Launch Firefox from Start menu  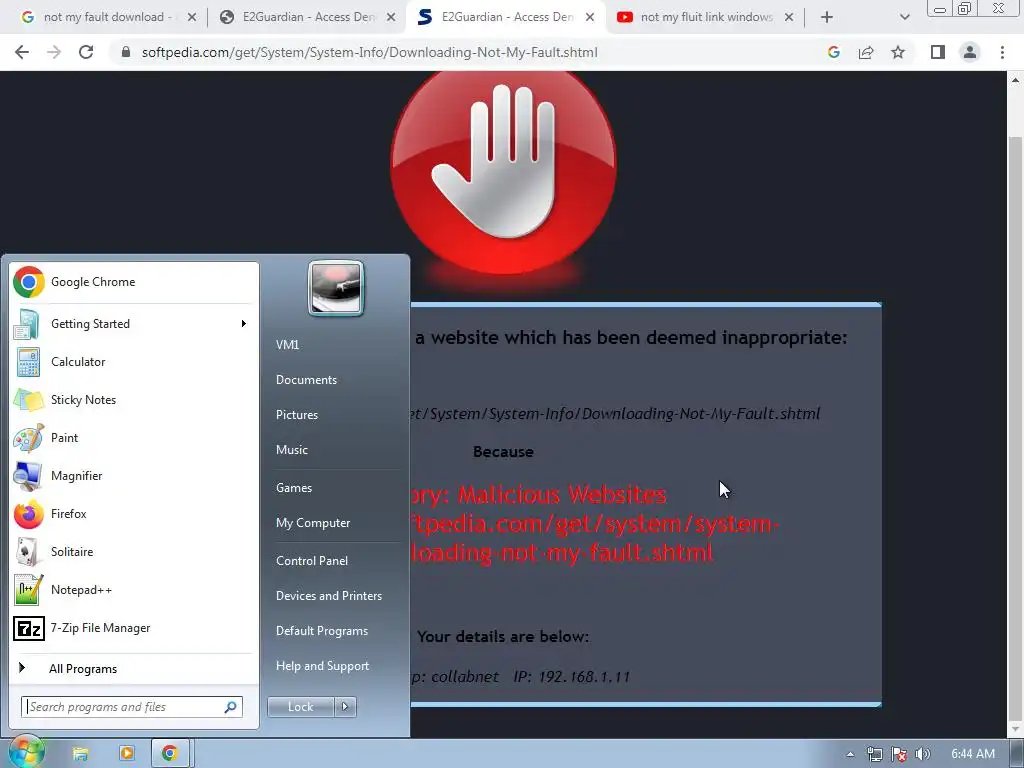point(134,514)
